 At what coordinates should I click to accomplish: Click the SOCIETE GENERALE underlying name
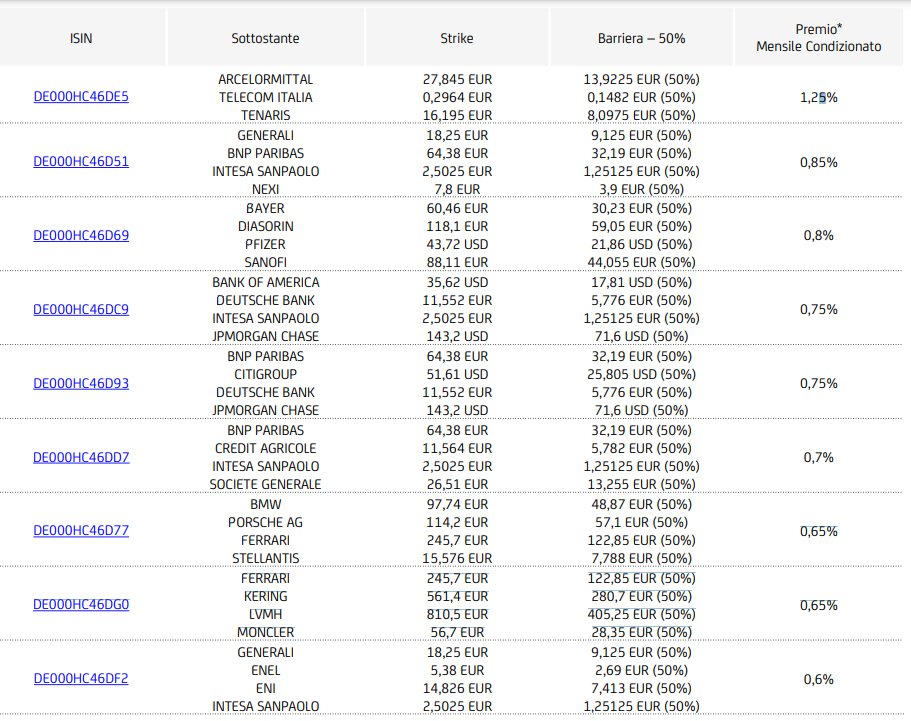coord(266,484)
